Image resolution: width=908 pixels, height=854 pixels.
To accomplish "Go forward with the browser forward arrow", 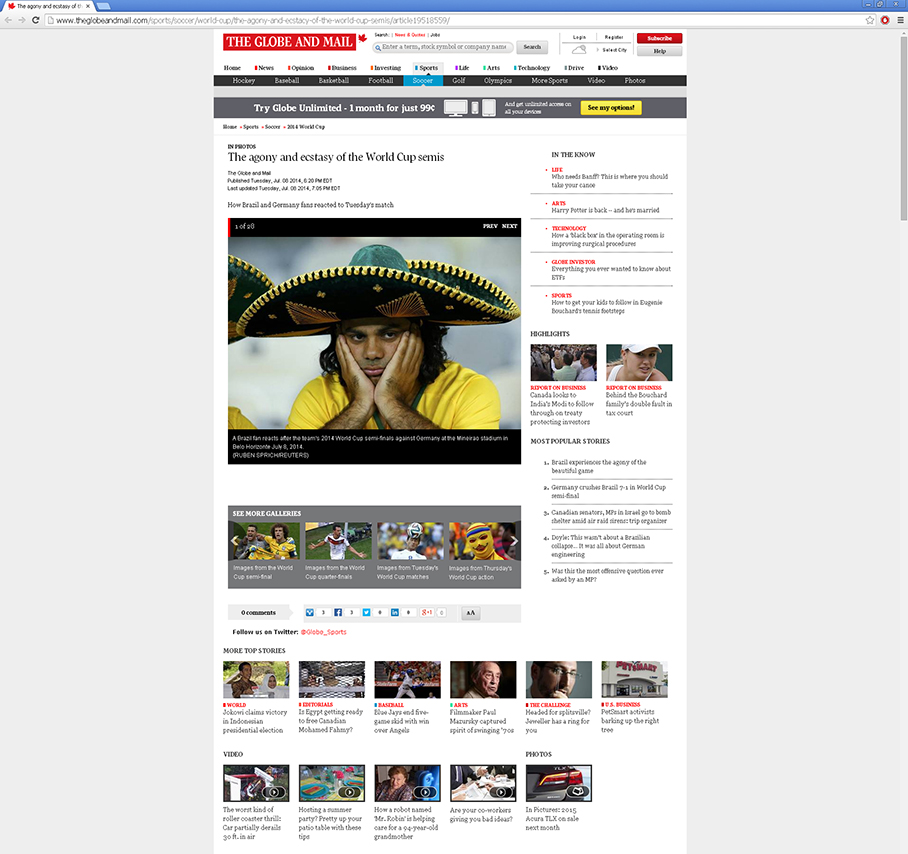I will (x=21, y=20).
